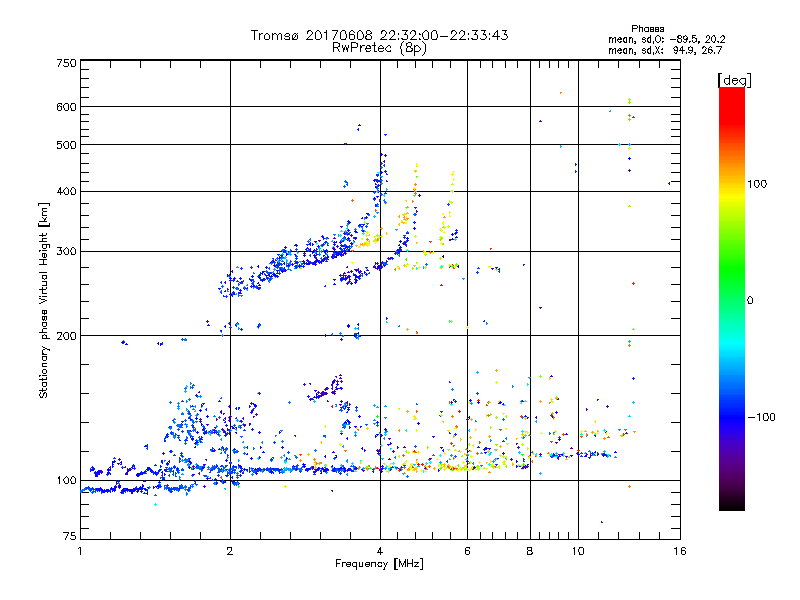Click the 0 tick label on colorbar
Screen dimensions: 800x600
753,300
